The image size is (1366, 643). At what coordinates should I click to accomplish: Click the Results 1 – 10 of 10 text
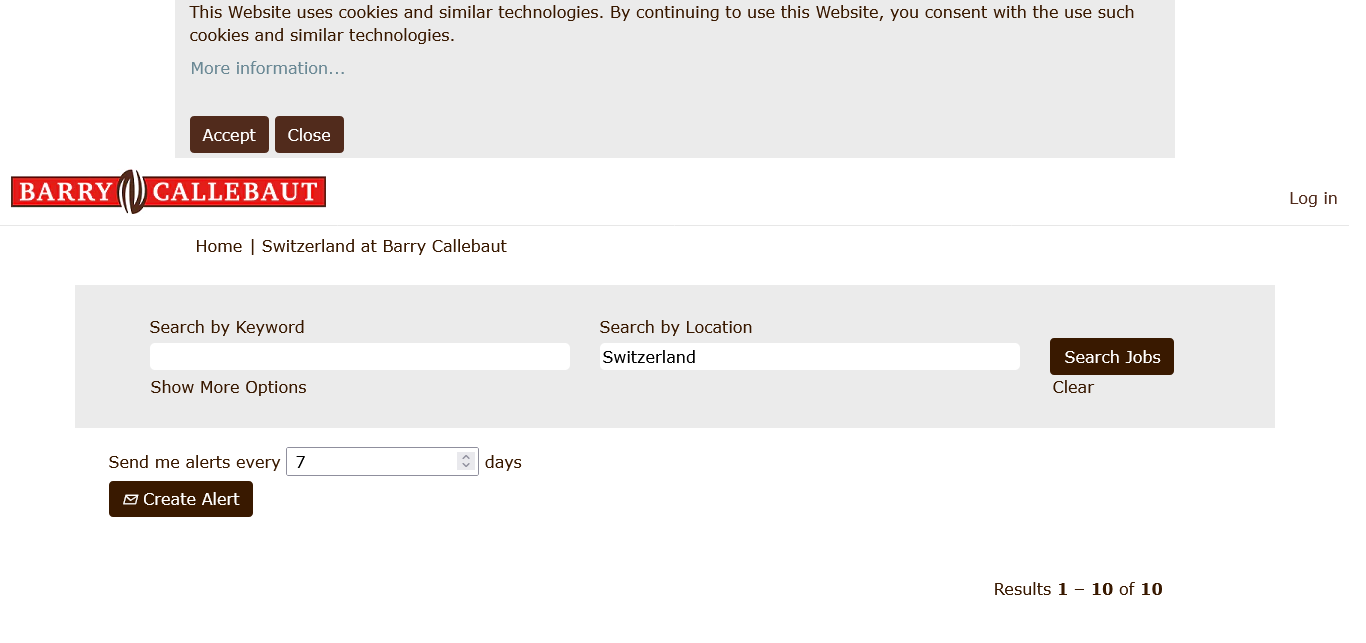[1077, 589]
